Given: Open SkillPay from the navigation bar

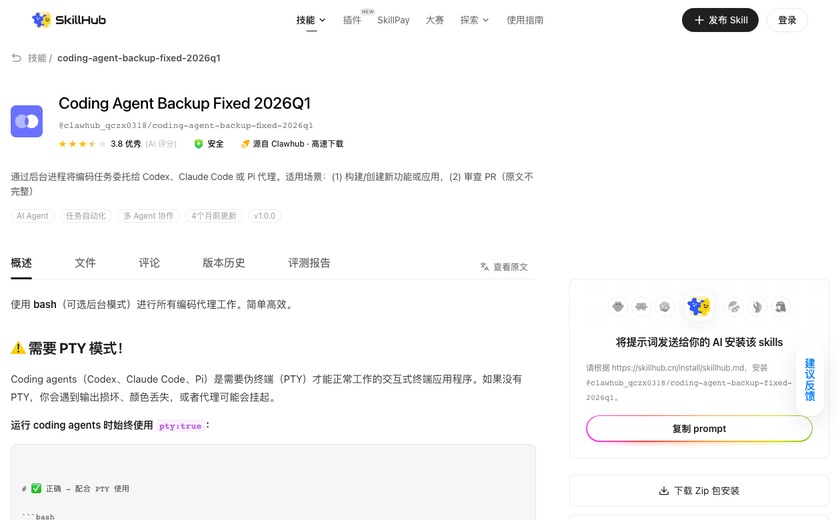Looking at the screenshot, I should tap(393, 20).
